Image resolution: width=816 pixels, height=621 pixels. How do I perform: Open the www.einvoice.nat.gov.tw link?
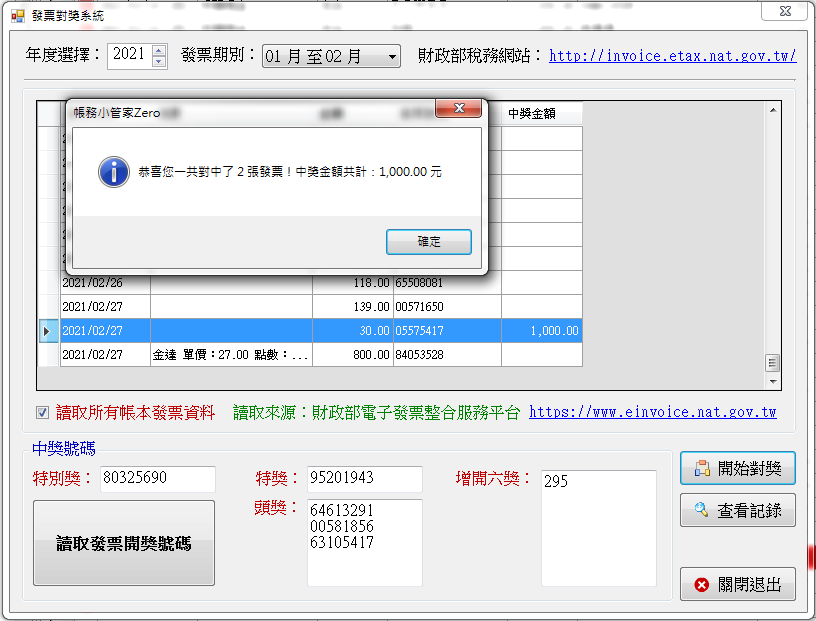pos(652,412)
